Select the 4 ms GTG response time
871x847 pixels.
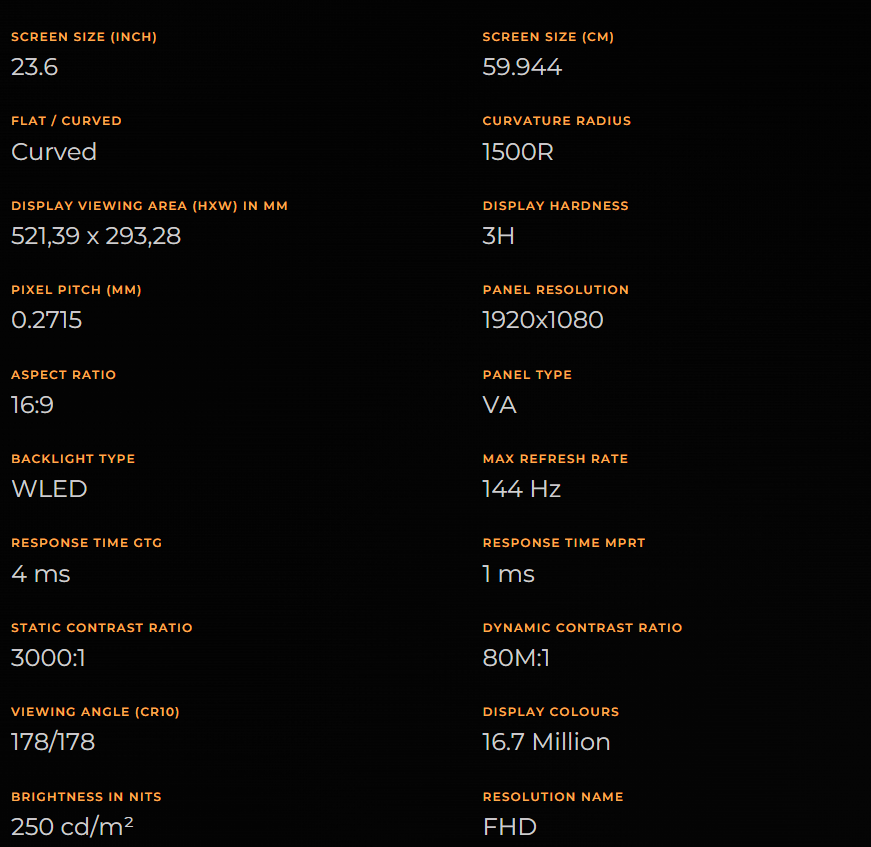pos(41,574)
